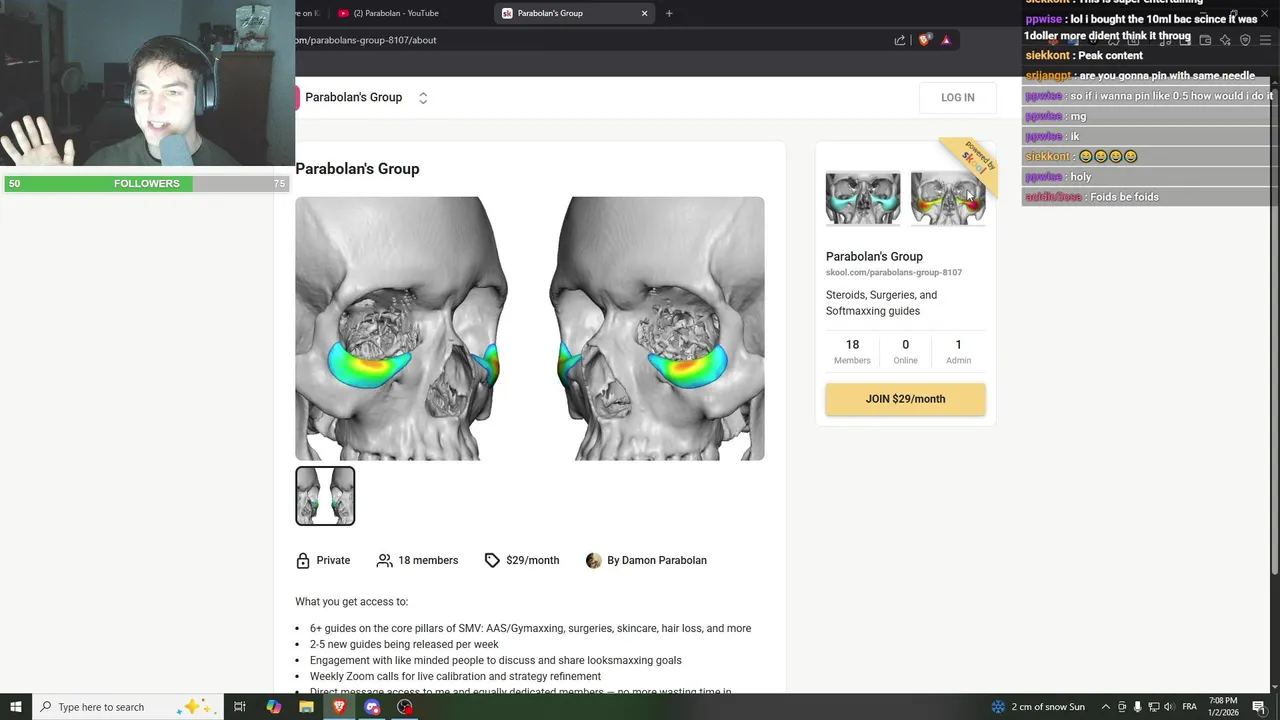Open the Windows Start menu
The width and height of the screenshot is (1280, 720).
coord(15,707)
